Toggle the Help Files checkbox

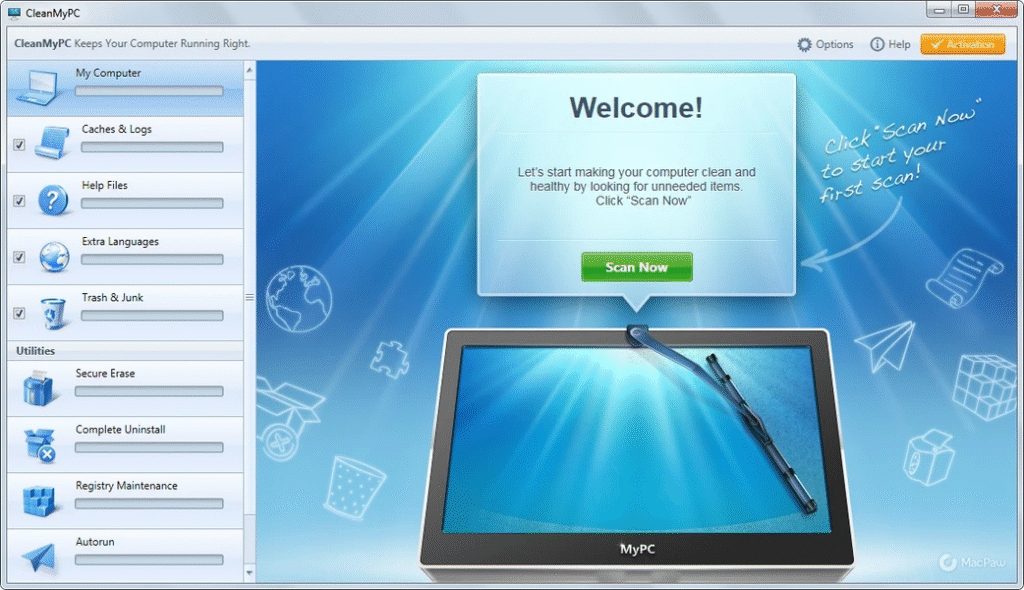pos(19,201)
